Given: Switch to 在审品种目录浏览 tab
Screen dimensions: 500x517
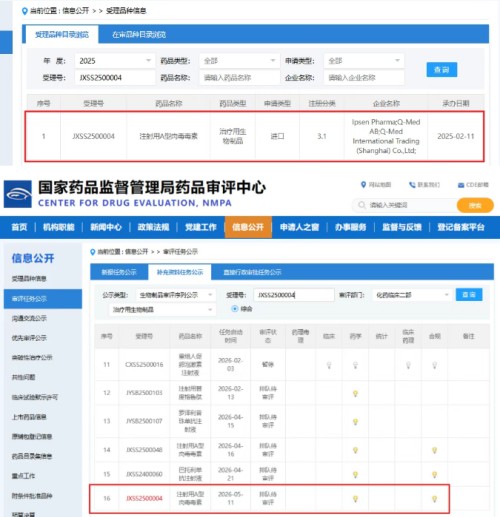Looking at the screenshot, I should pyautogui.click(x=139, y=35).
